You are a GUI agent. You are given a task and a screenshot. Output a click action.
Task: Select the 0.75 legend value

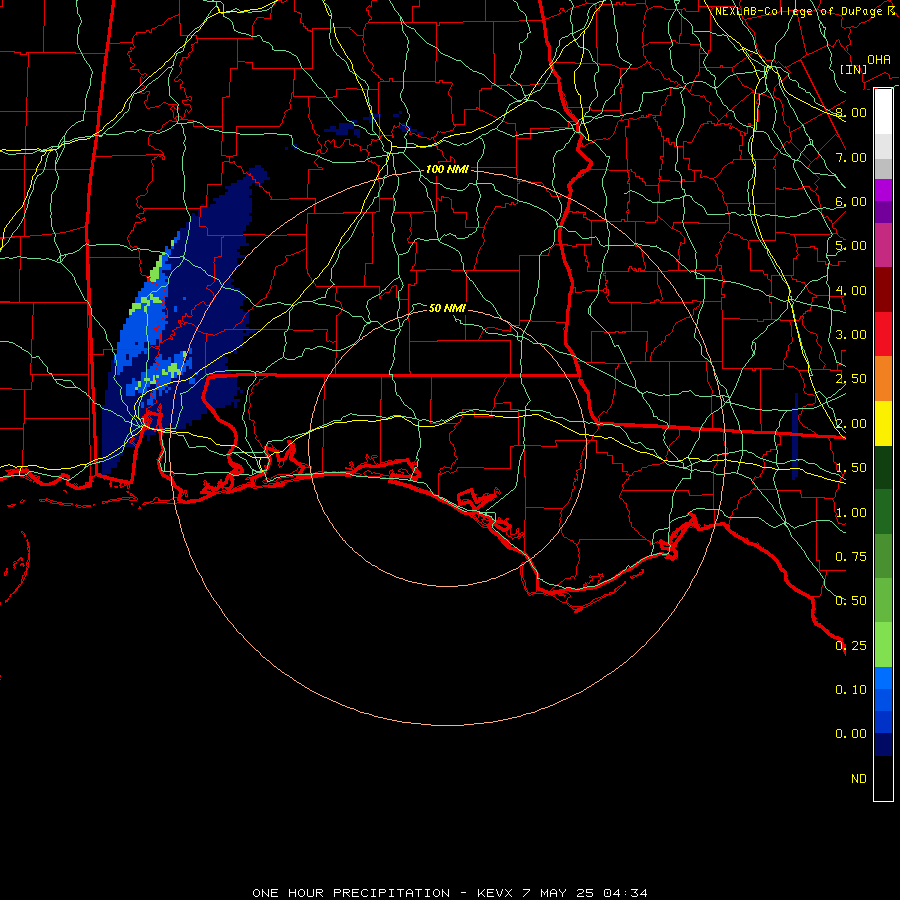click(851, 557)
